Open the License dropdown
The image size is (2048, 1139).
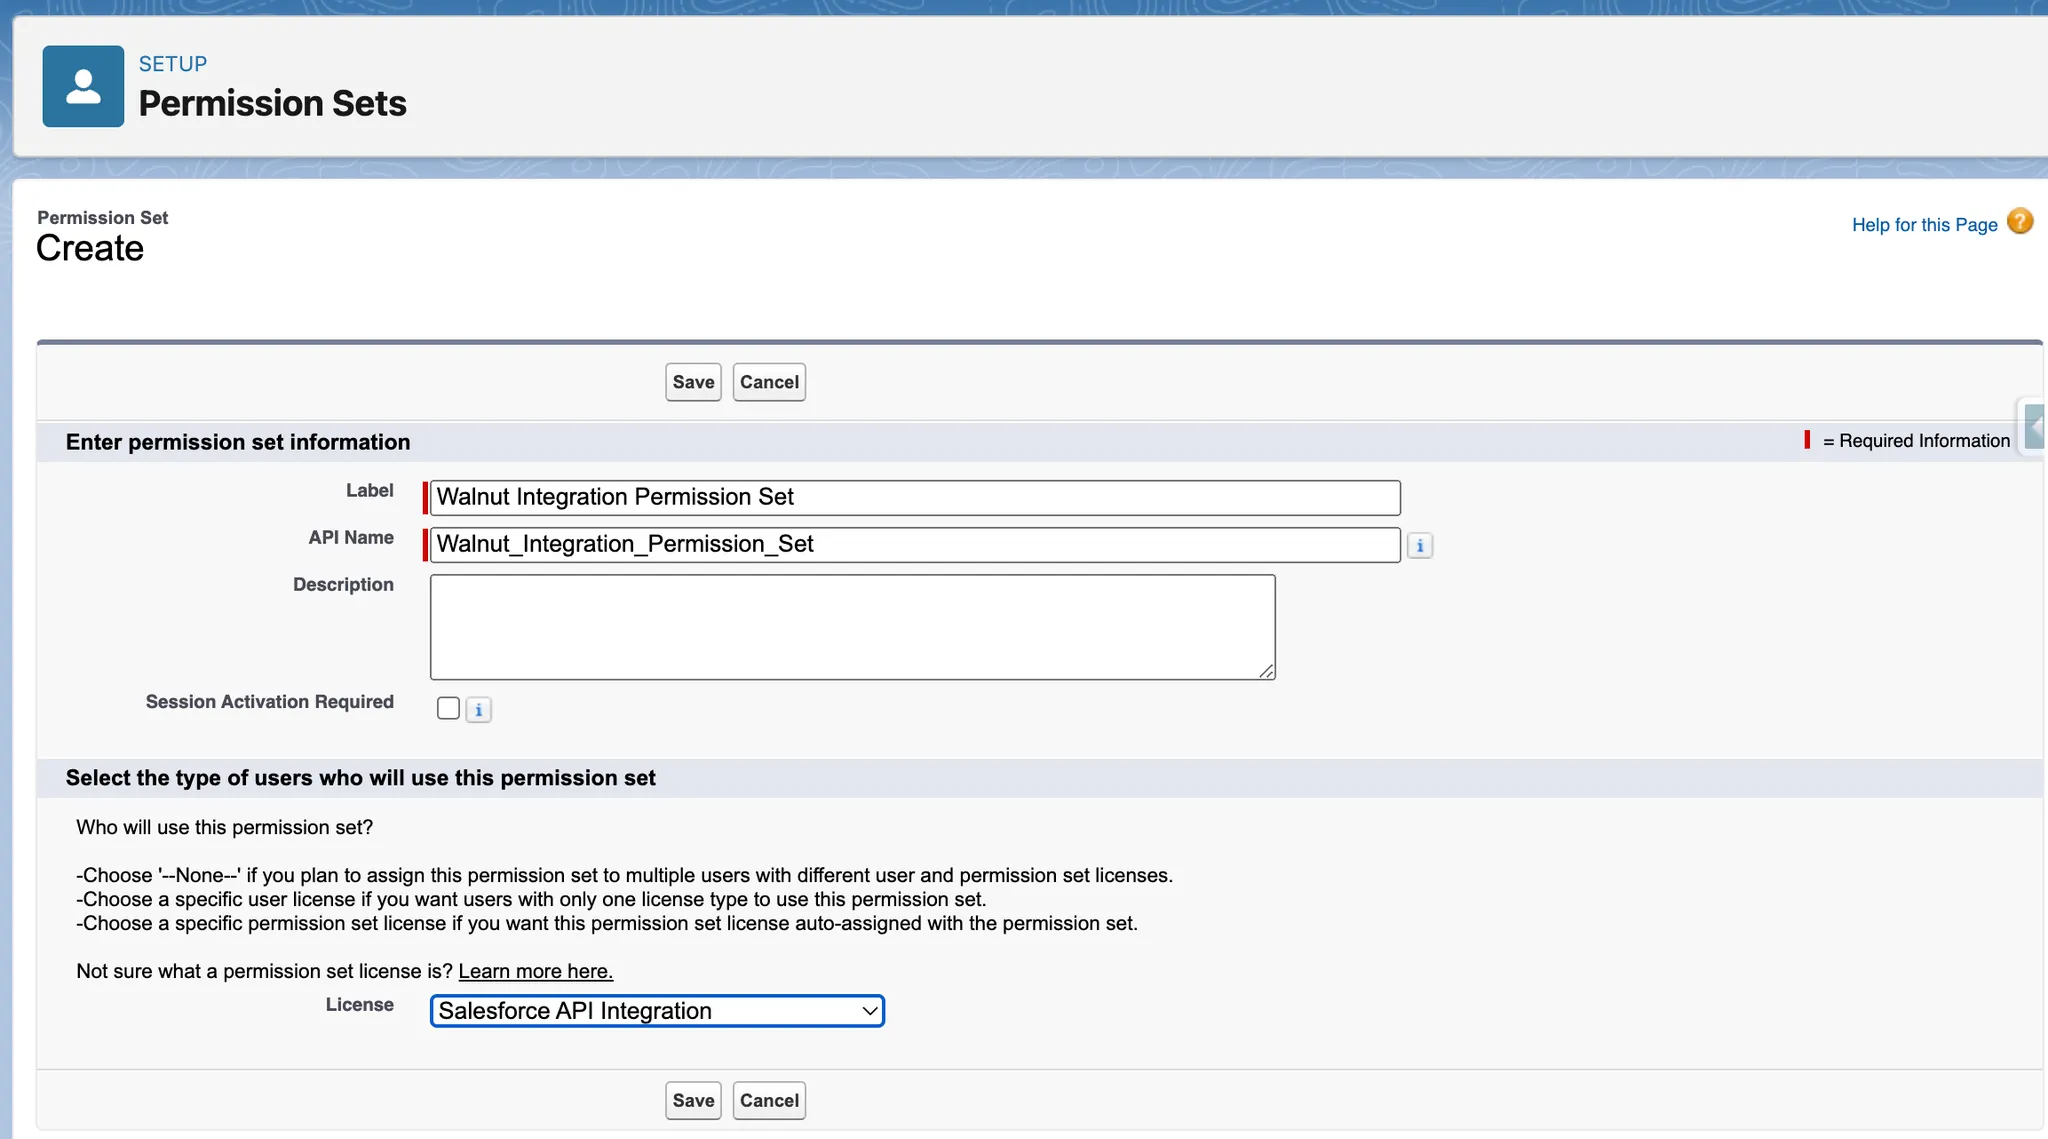coord(657,1011)
